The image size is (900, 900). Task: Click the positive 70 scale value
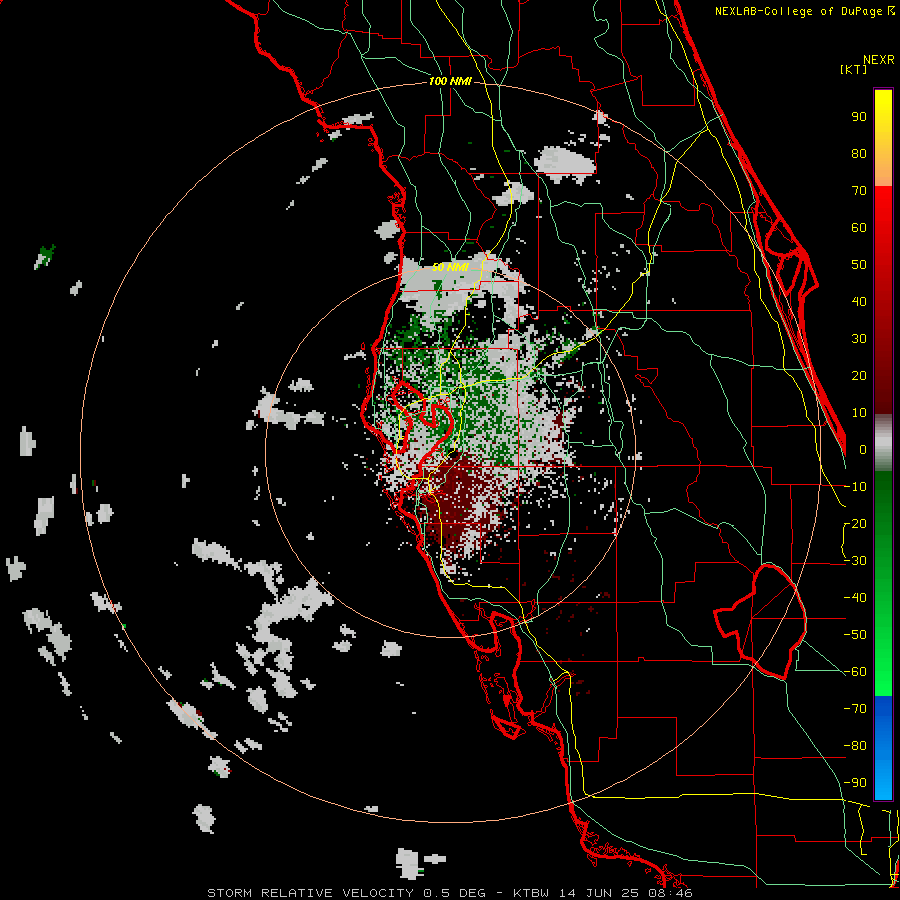[859, 191]
